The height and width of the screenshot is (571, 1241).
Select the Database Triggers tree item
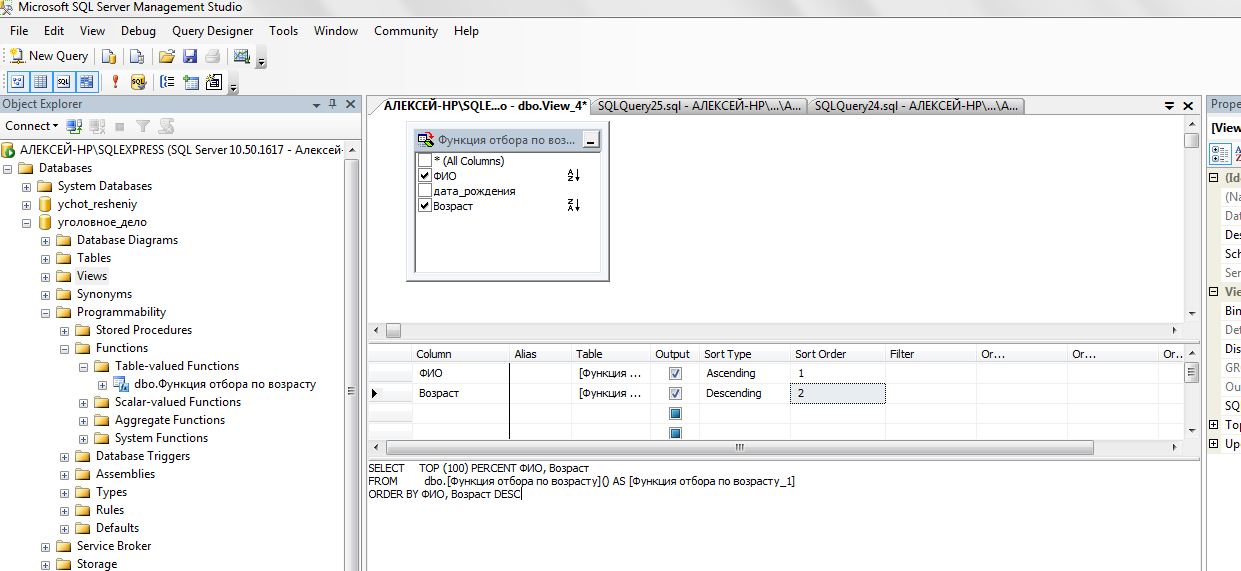(x=143, y=456)
